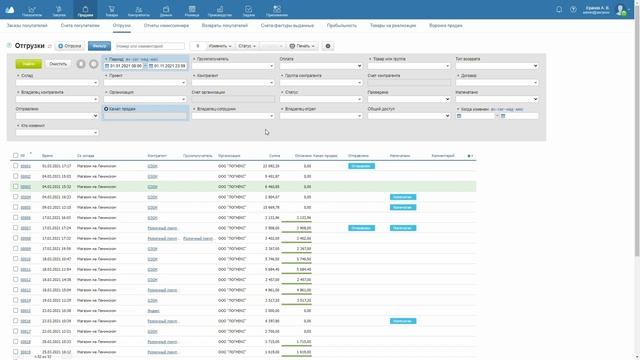Open Розничный покупатель link in row 00007

click(162, 228)
